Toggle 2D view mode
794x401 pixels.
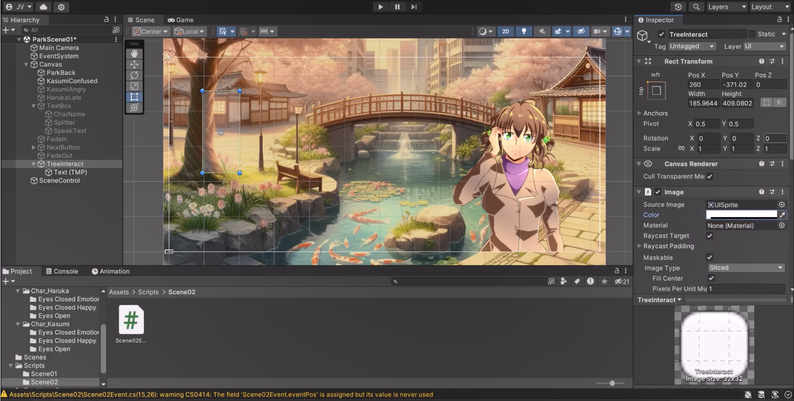pyautogui.click(x=505, y=31)
